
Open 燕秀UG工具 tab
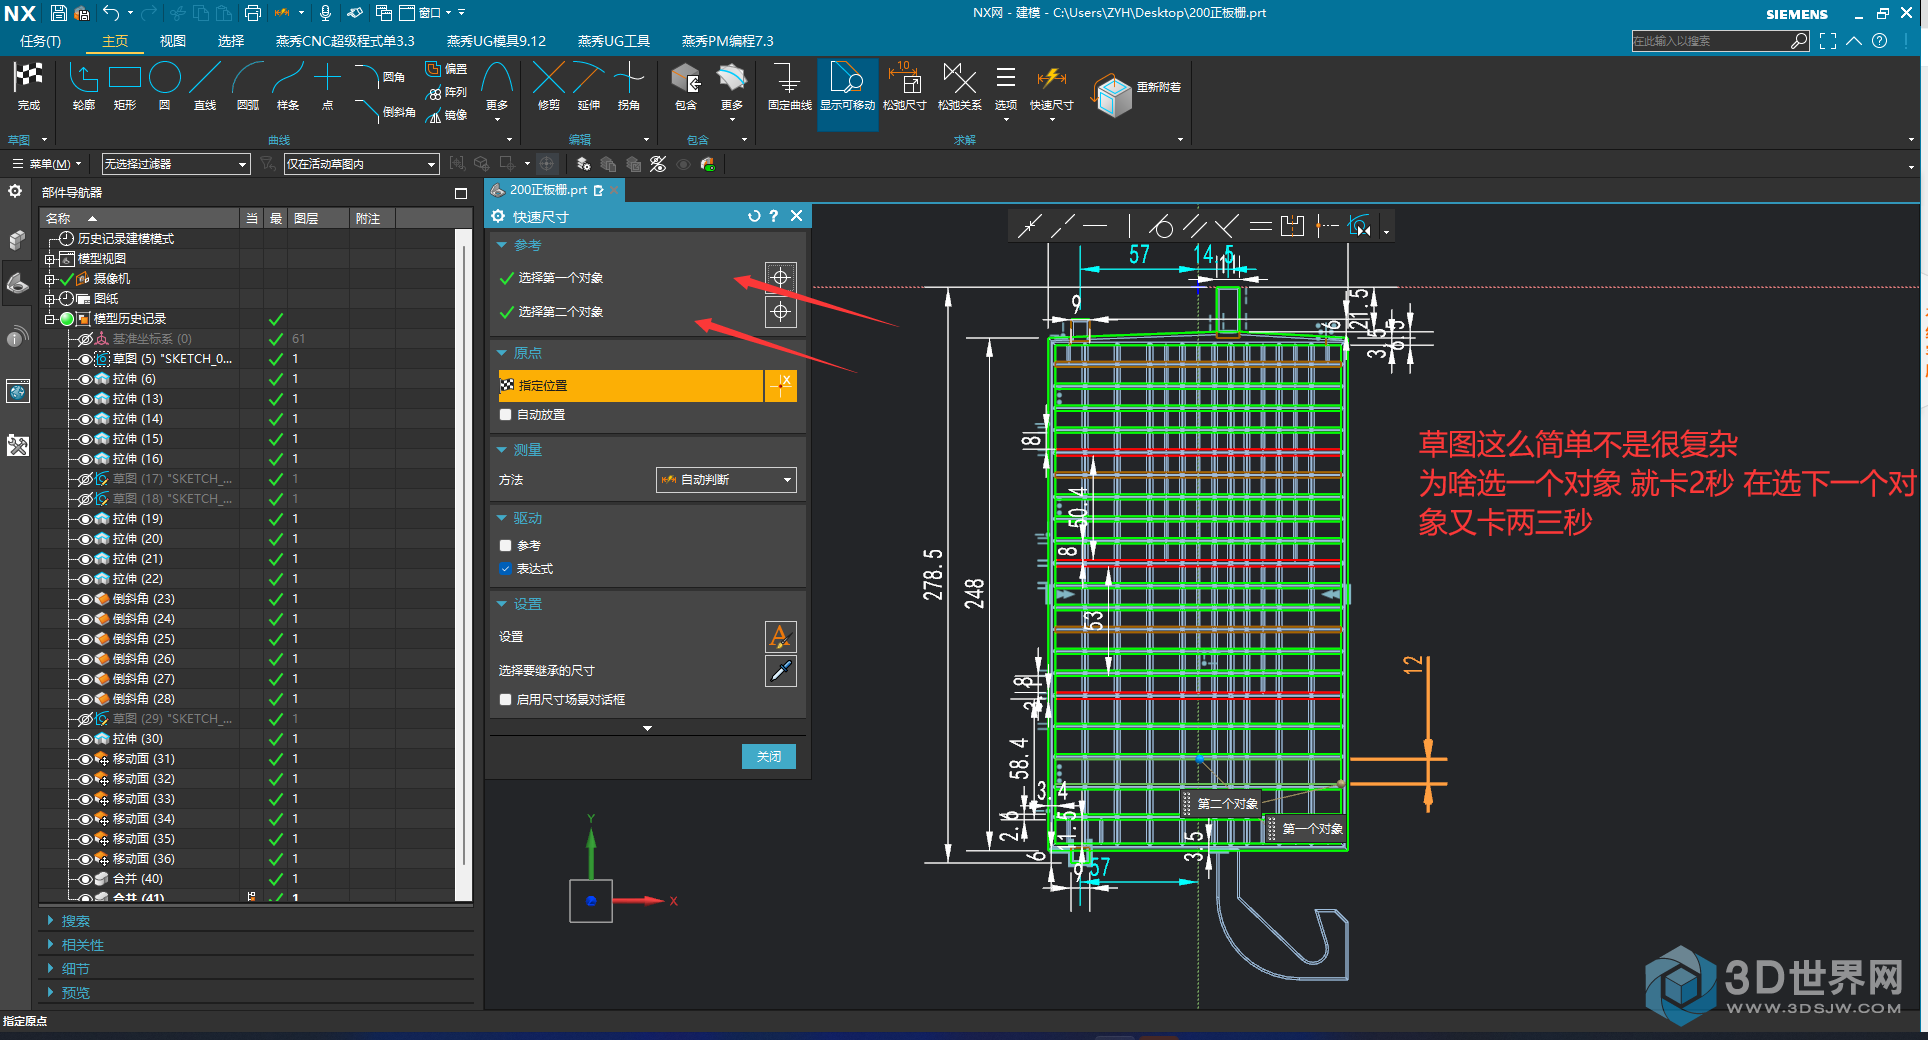click(x=614, y=41)
